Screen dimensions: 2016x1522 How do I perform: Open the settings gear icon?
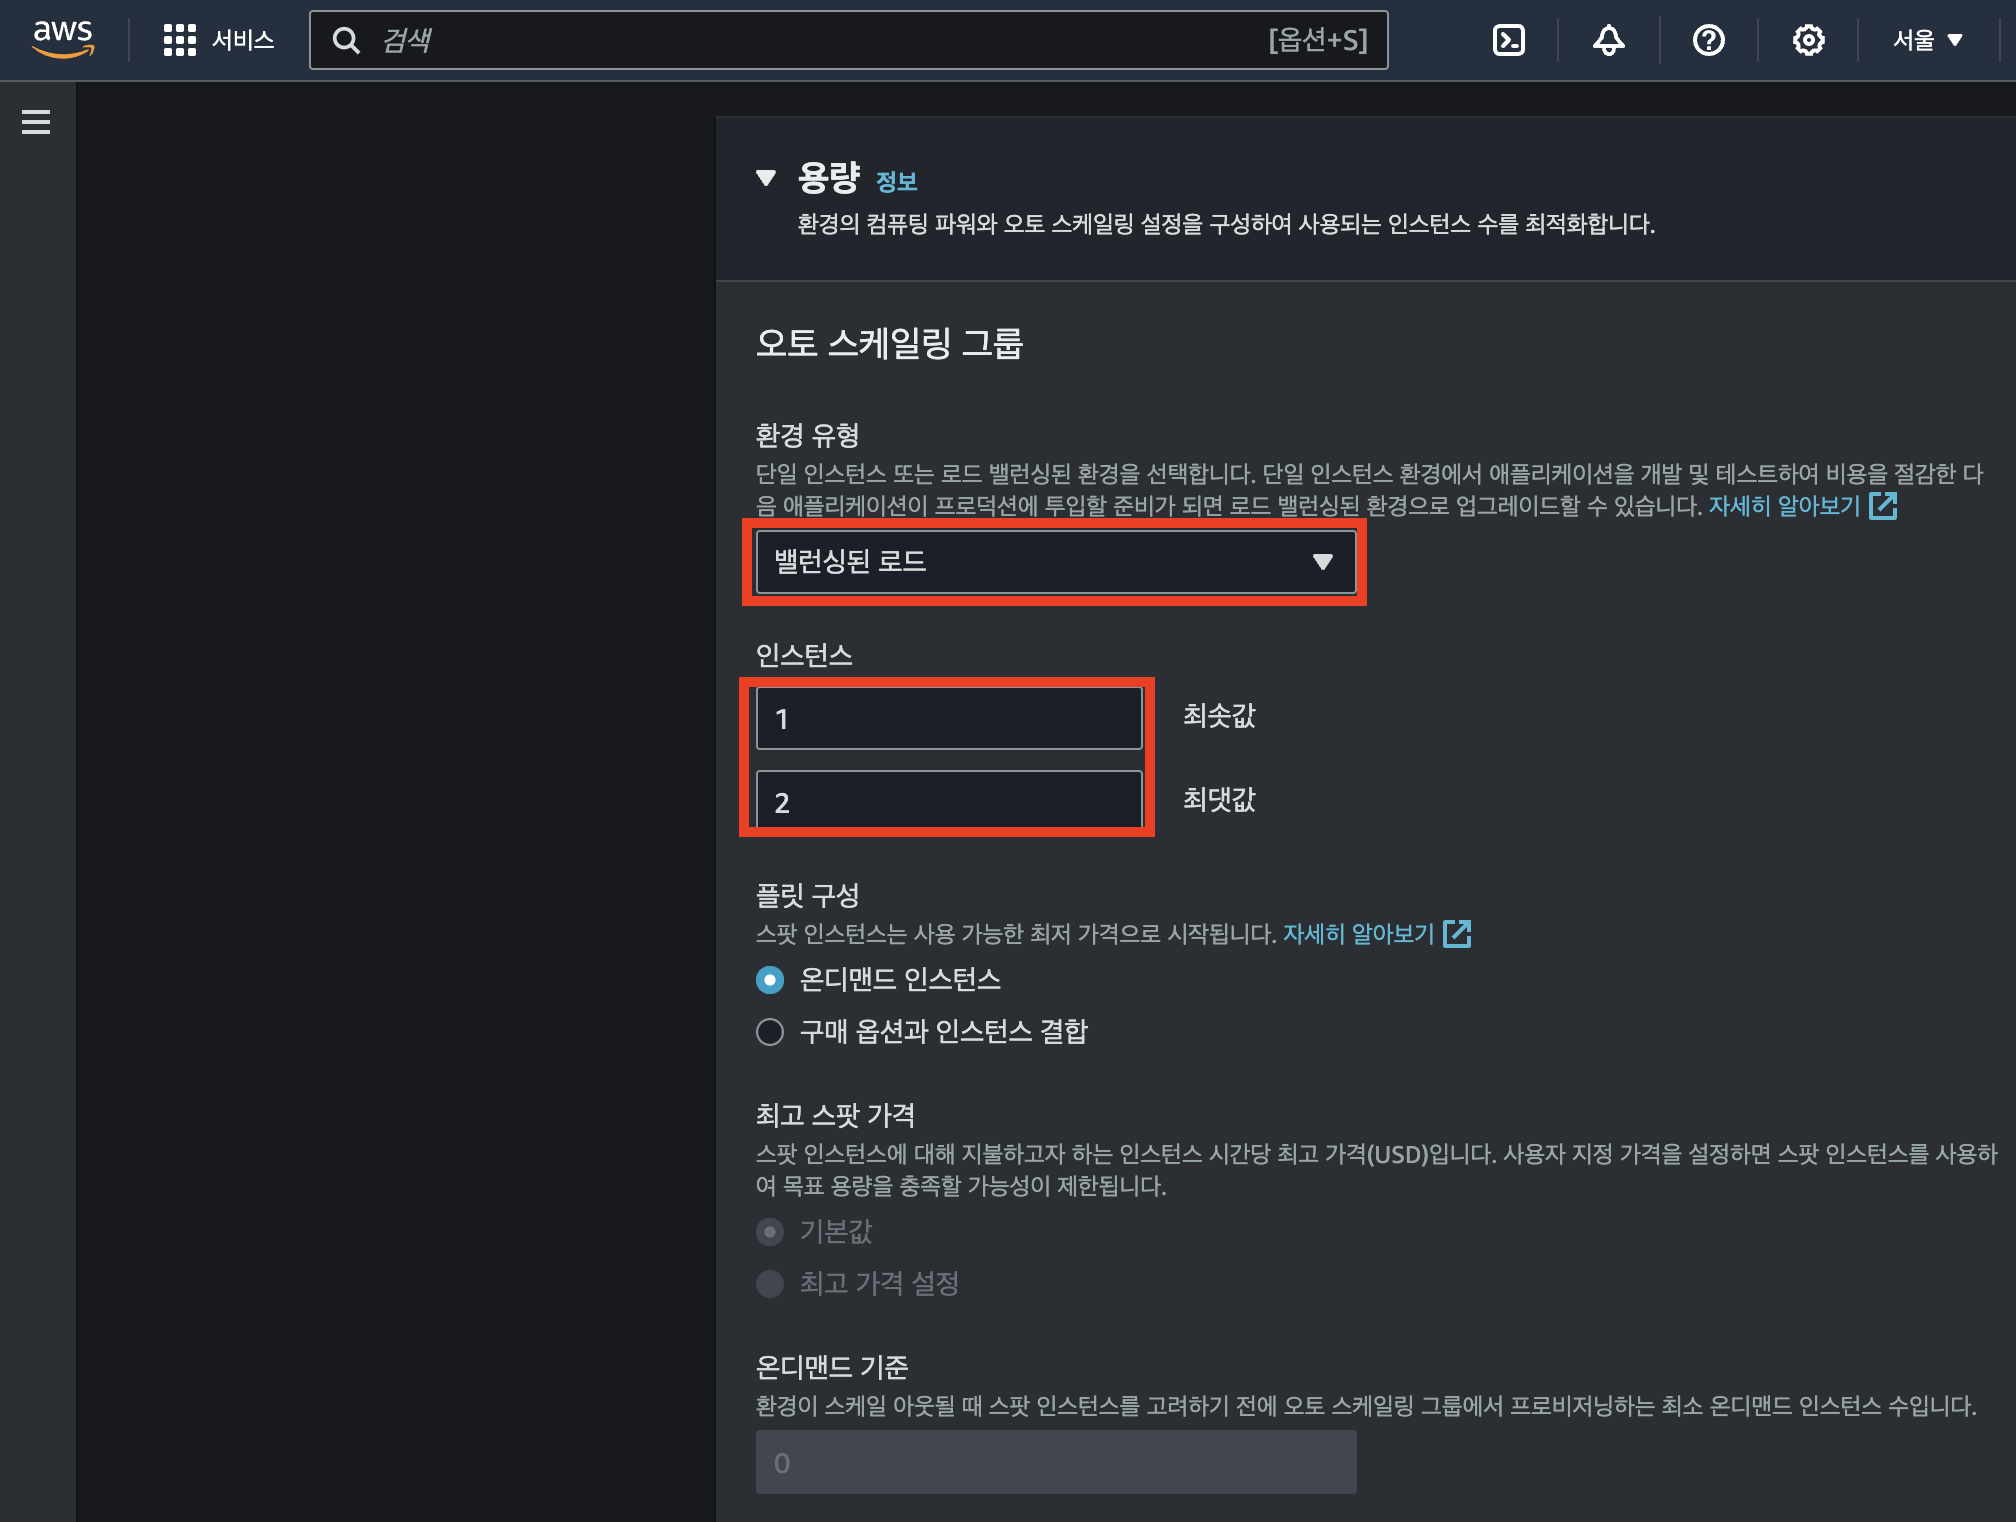pyautogui.click(x=1808, y=40)
